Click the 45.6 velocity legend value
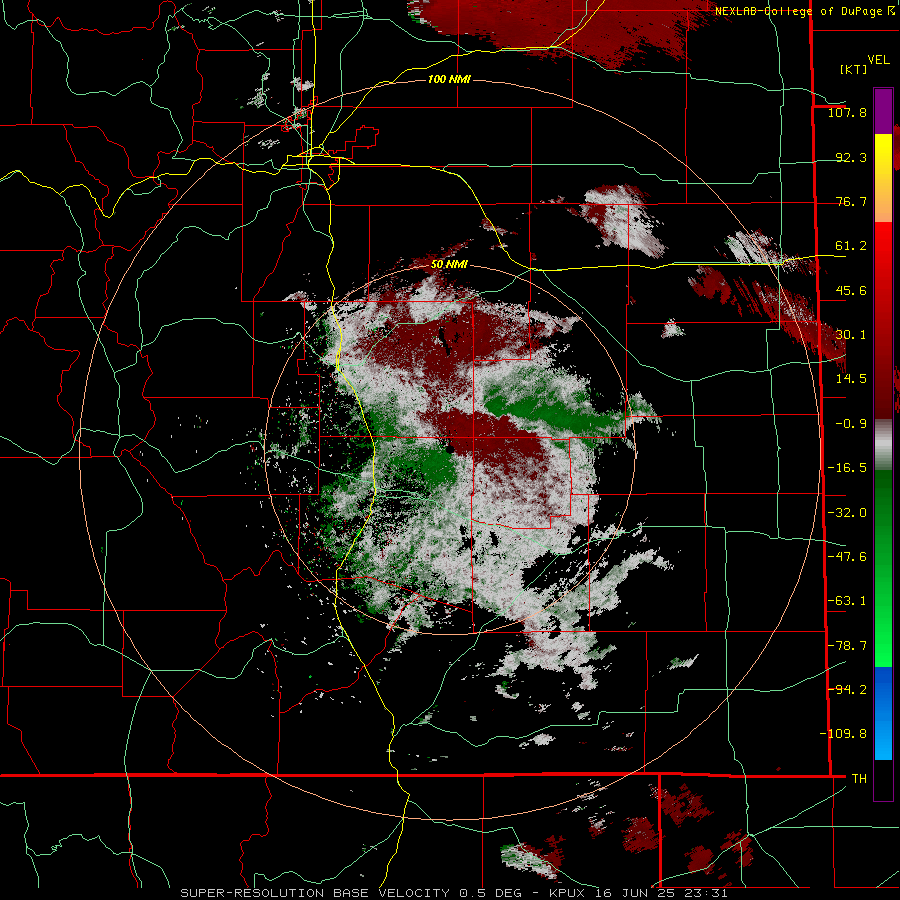Image resolution: width=900 pixels, height=900 pixels. [851, 290]
